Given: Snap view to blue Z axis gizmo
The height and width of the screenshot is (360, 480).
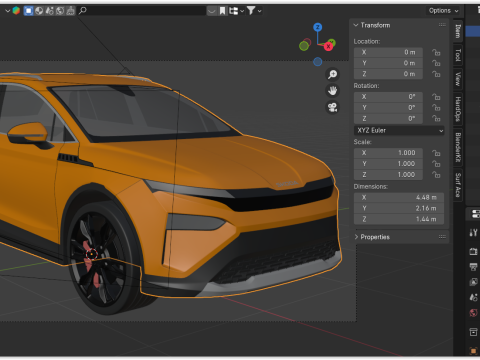Looking at the screenshot, I should [318, 27].
